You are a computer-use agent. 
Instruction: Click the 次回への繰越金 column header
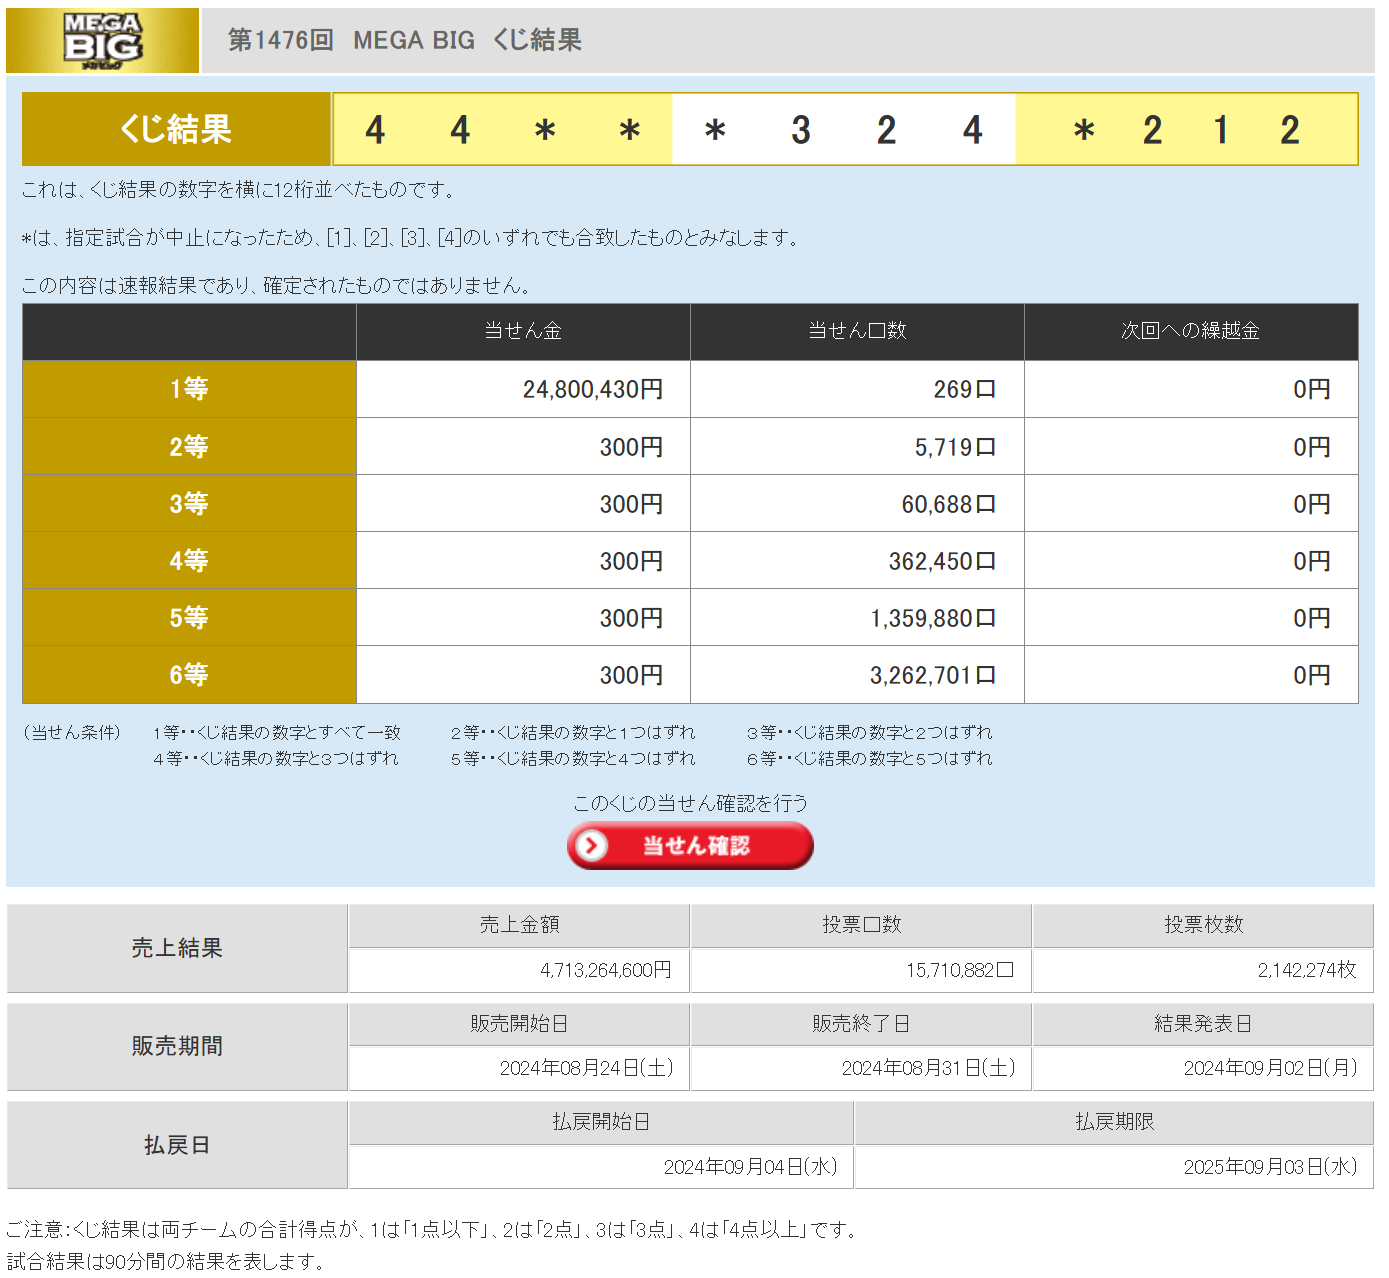1191,331
